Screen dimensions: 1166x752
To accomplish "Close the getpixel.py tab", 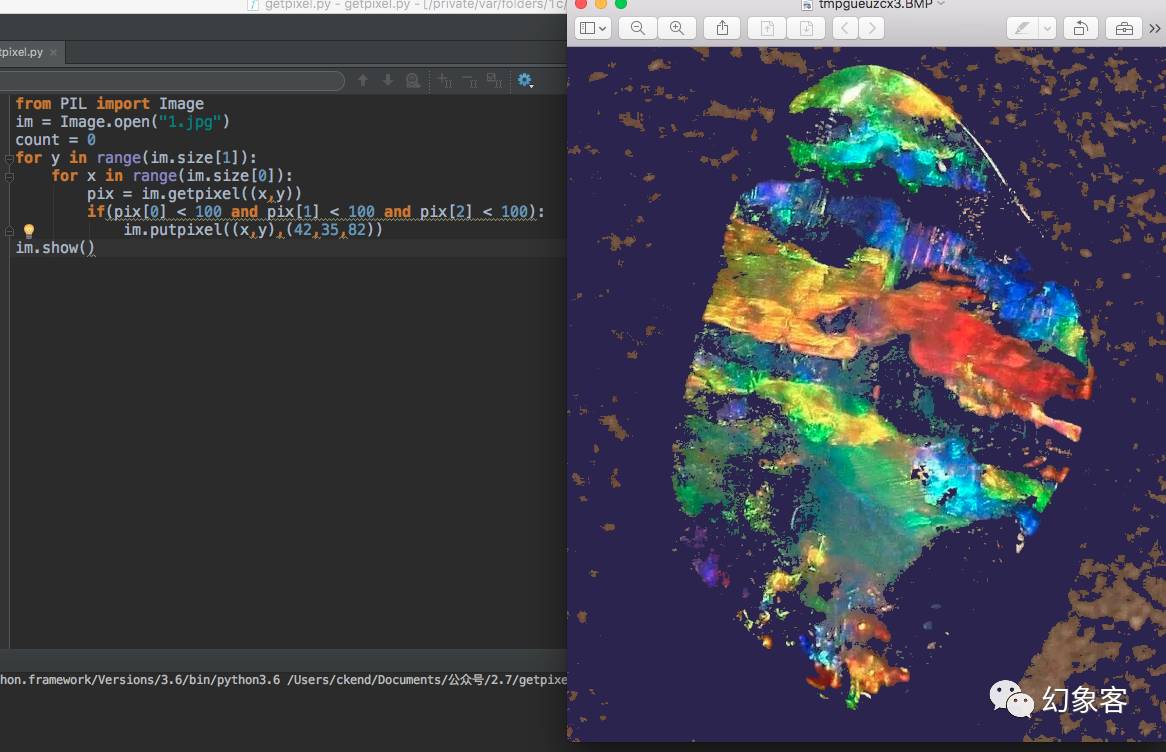I will pyautogui.click(x=53, y=52).
